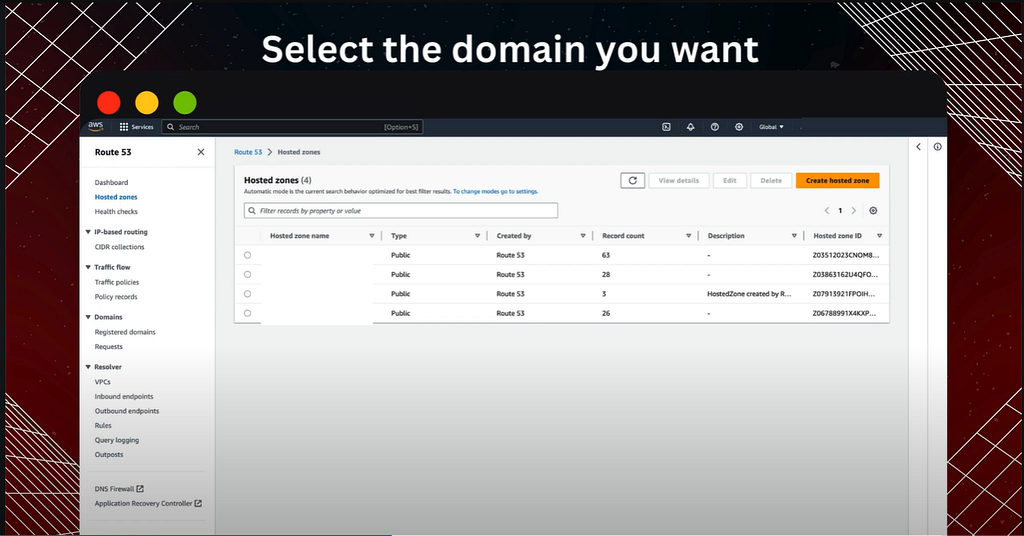The image size is (1024, 536).
Task: Open Query logging in sidebar
Action: pyautogui.click(x=116, y=440)
